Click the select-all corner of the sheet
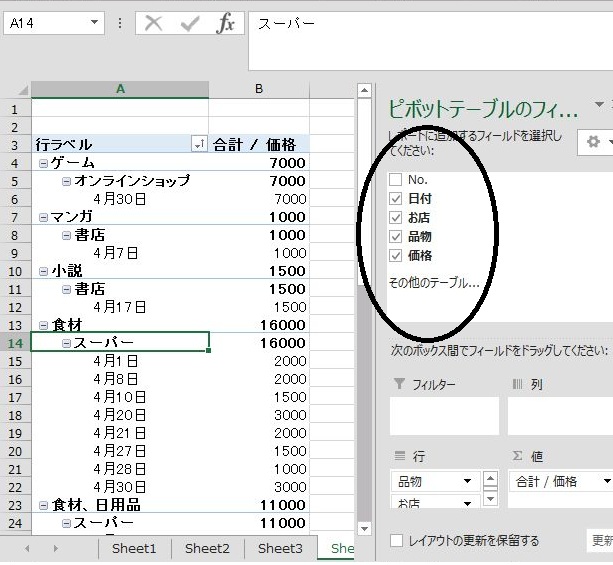 16,89
